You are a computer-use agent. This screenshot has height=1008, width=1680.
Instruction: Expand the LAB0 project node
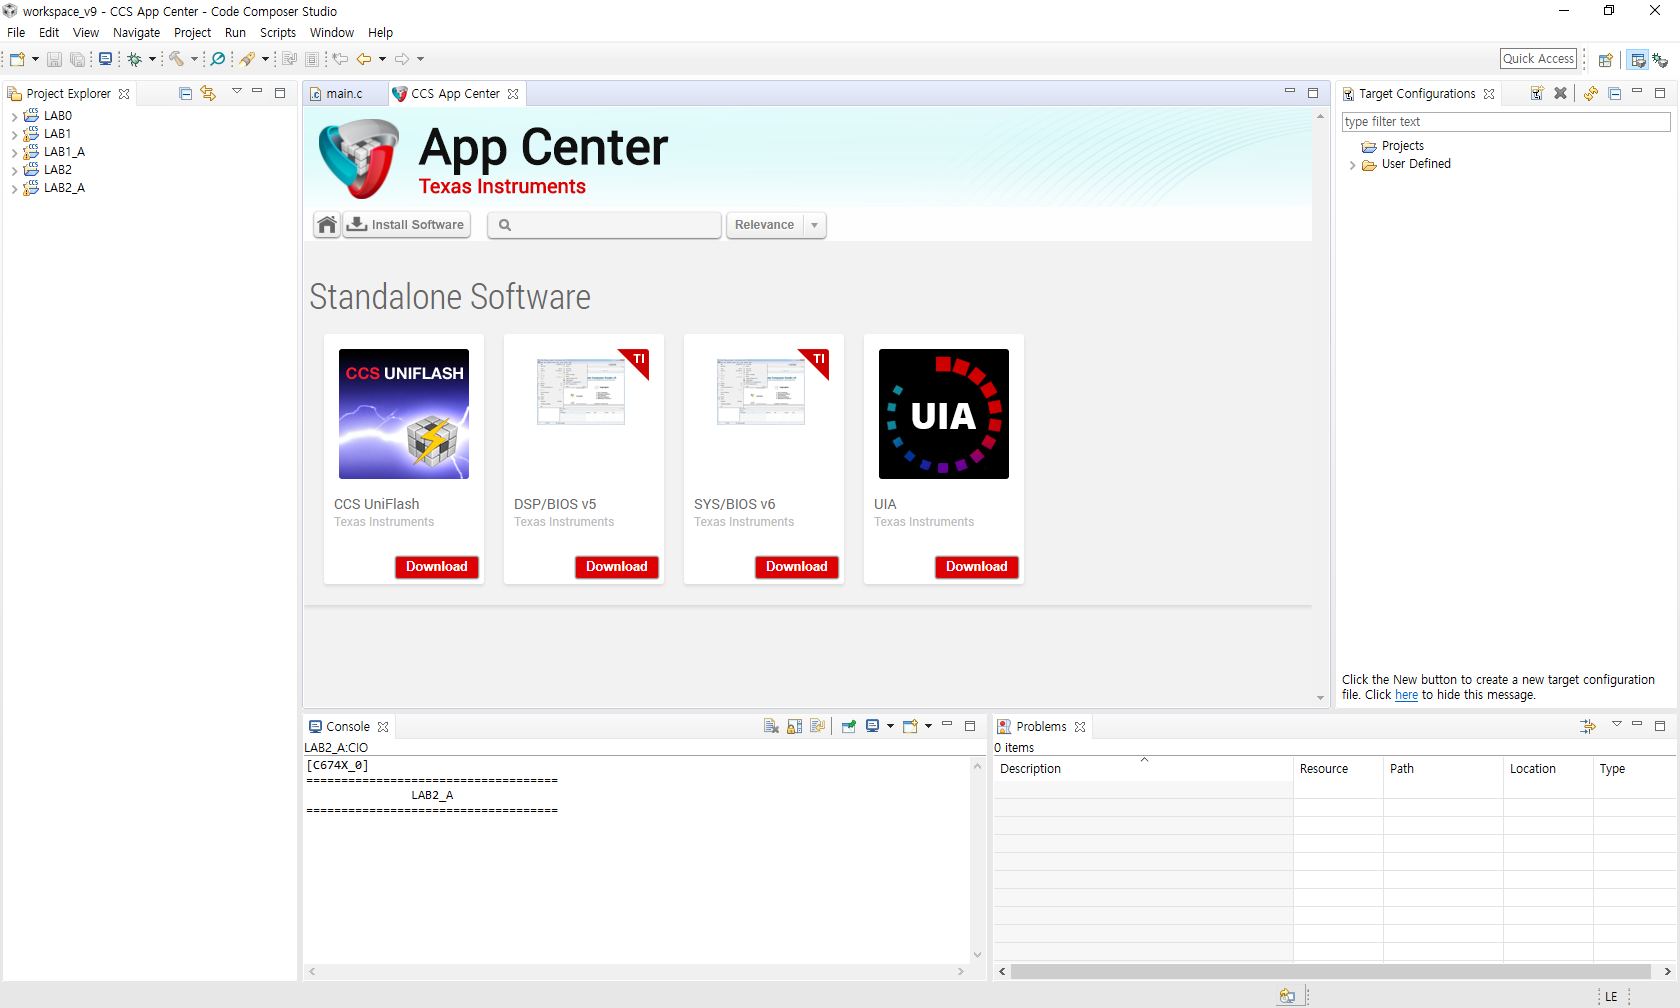pos(14,117)
